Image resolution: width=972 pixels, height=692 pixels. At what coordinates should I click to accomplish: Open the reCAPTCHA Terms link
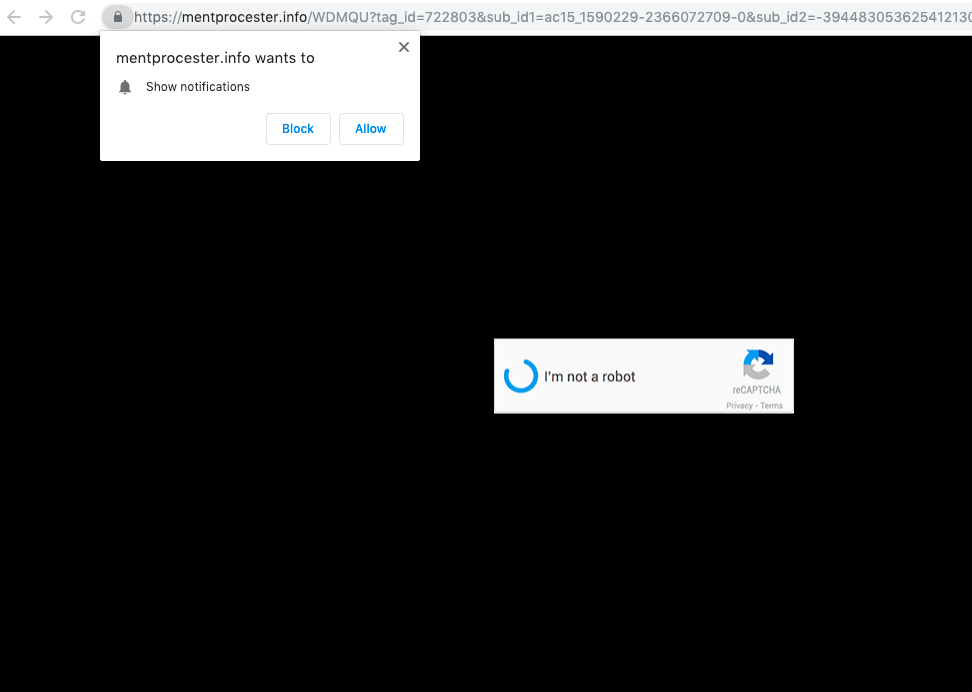[x=772, y=406]
